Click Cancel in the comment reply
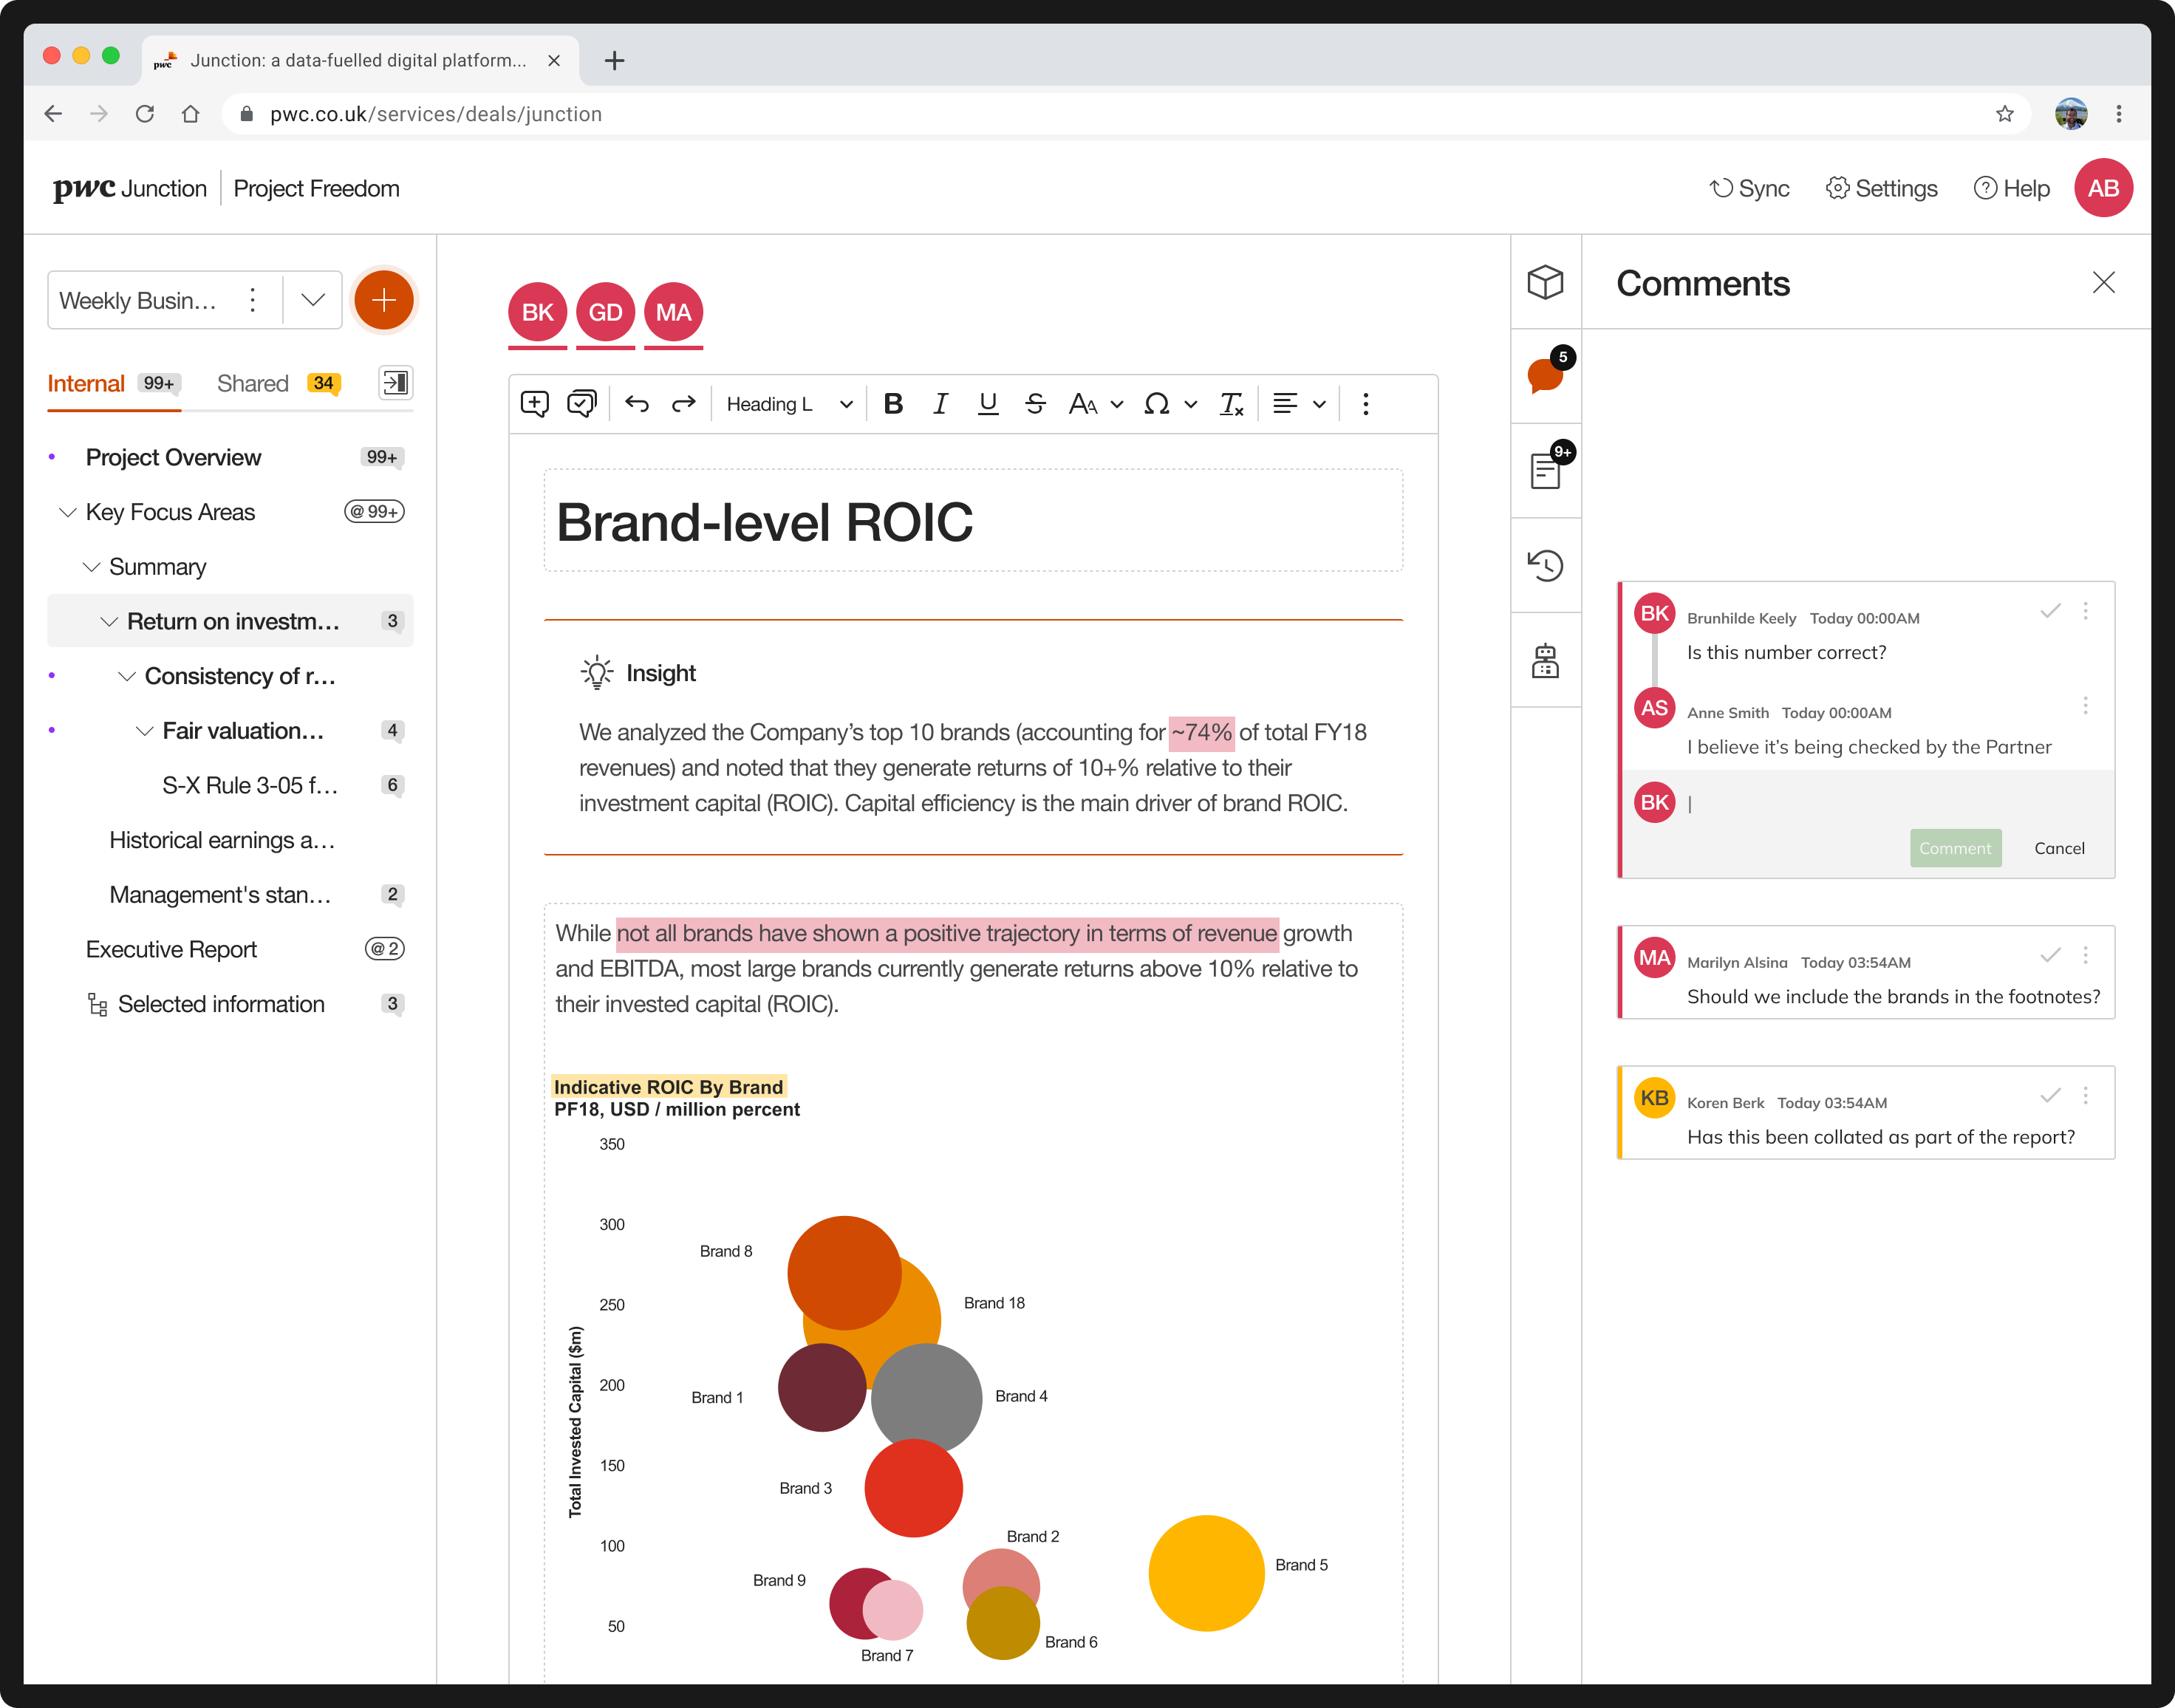The width and height of the screenshot is (2175, 1708). click(x=2058, y=848)
